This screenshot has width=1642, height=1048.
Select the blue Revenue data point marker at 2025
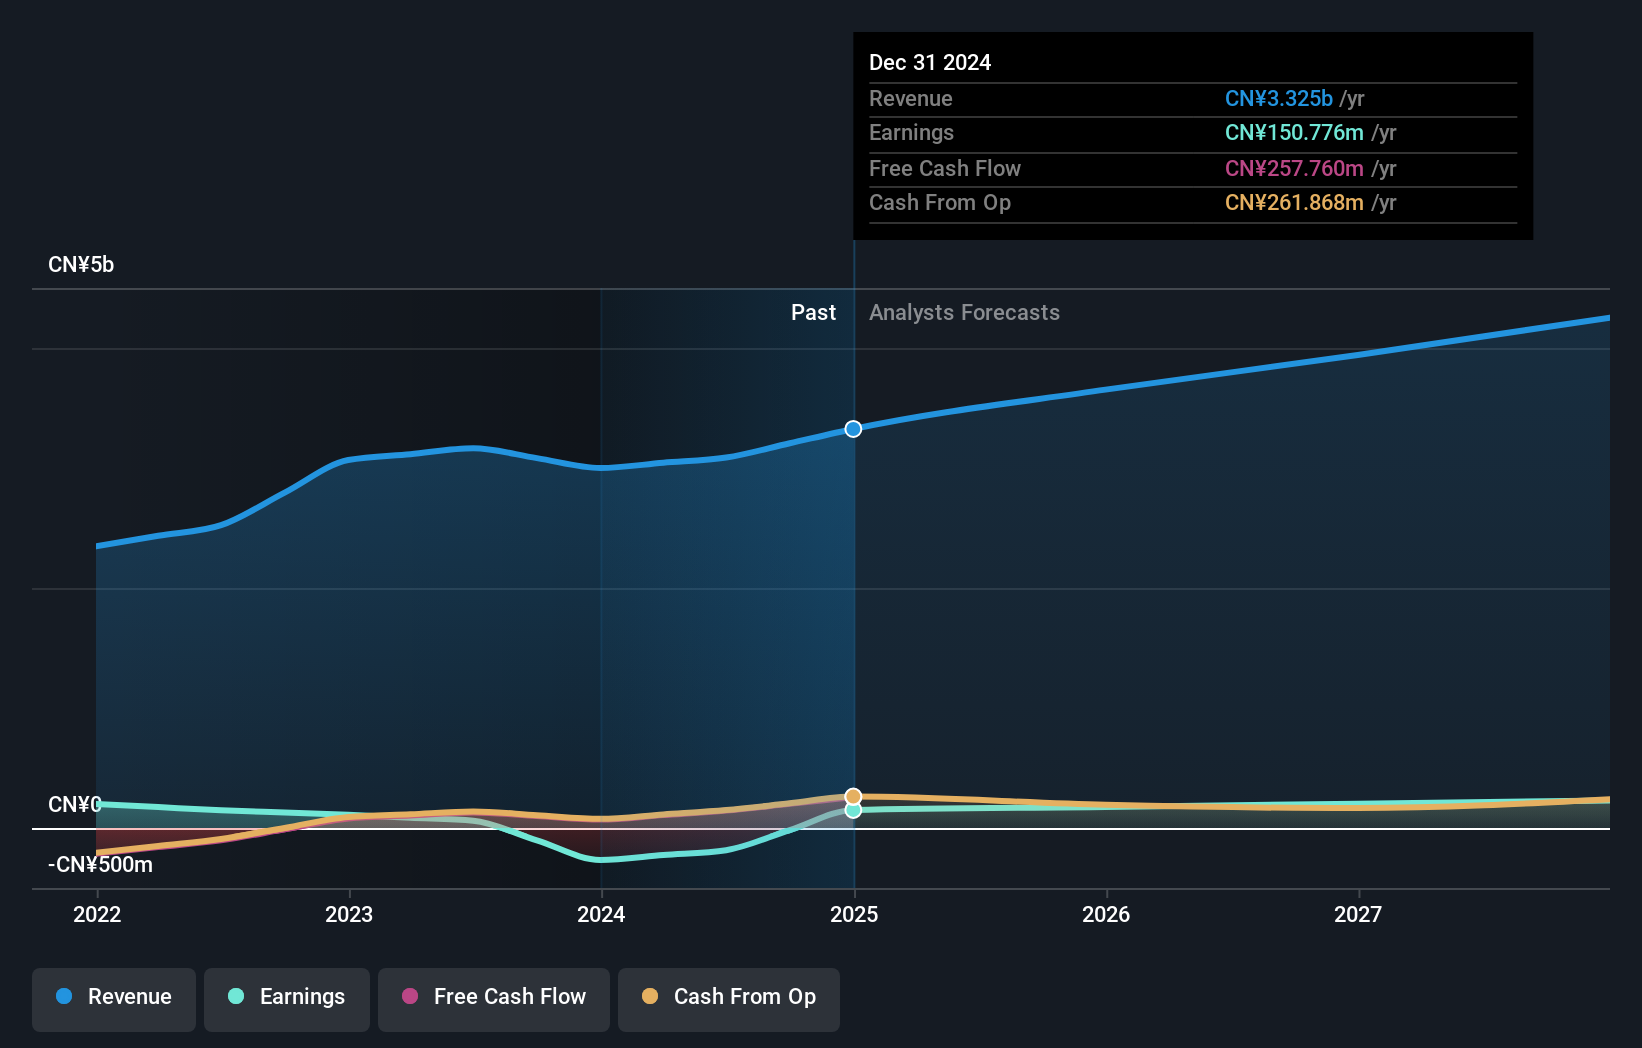tap(853, 428)
